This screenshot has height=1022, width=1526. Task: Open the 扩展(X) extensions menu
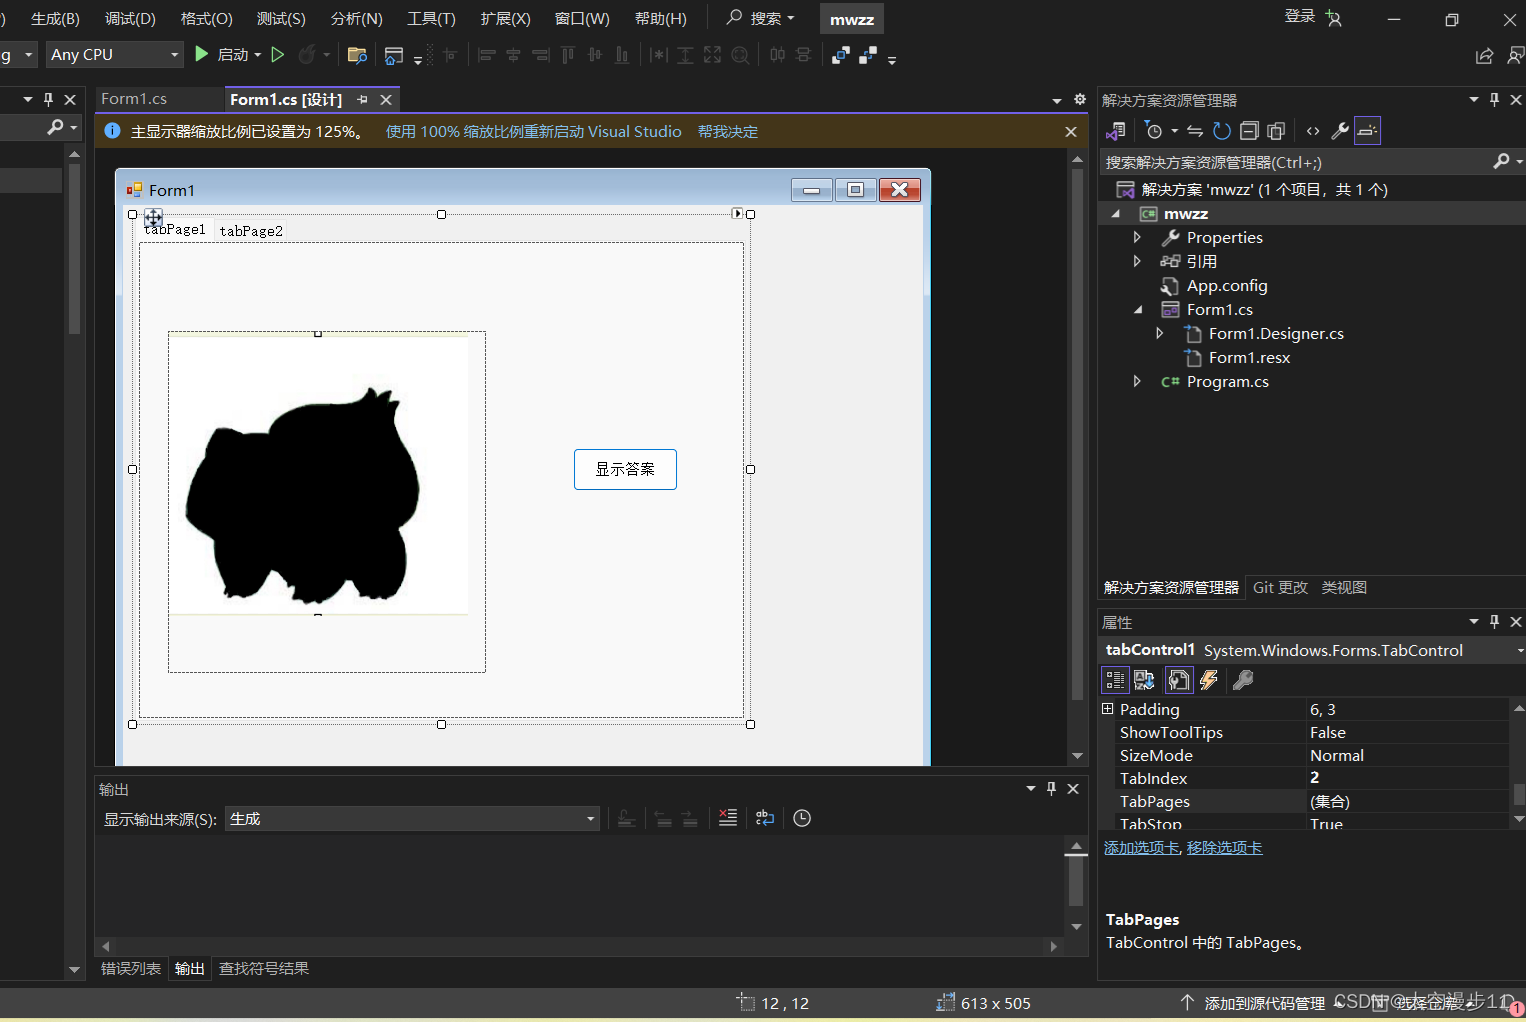pos(505,19)
